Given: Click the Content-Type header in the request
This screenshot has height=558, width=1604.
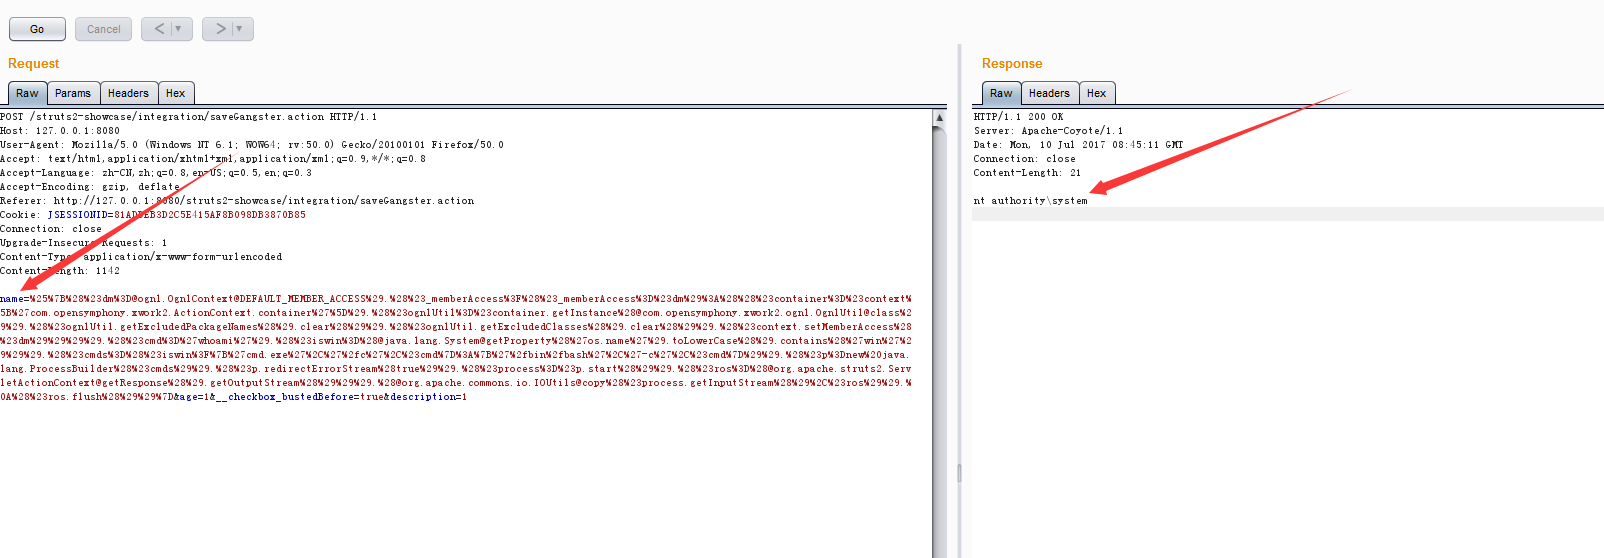Looking at the screenshot, I should [141, 257].
